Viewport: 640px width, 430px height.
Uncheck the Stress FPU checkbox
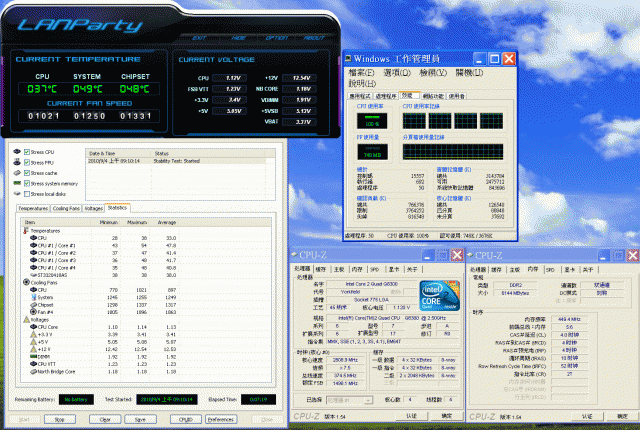[x=27, y=162]
